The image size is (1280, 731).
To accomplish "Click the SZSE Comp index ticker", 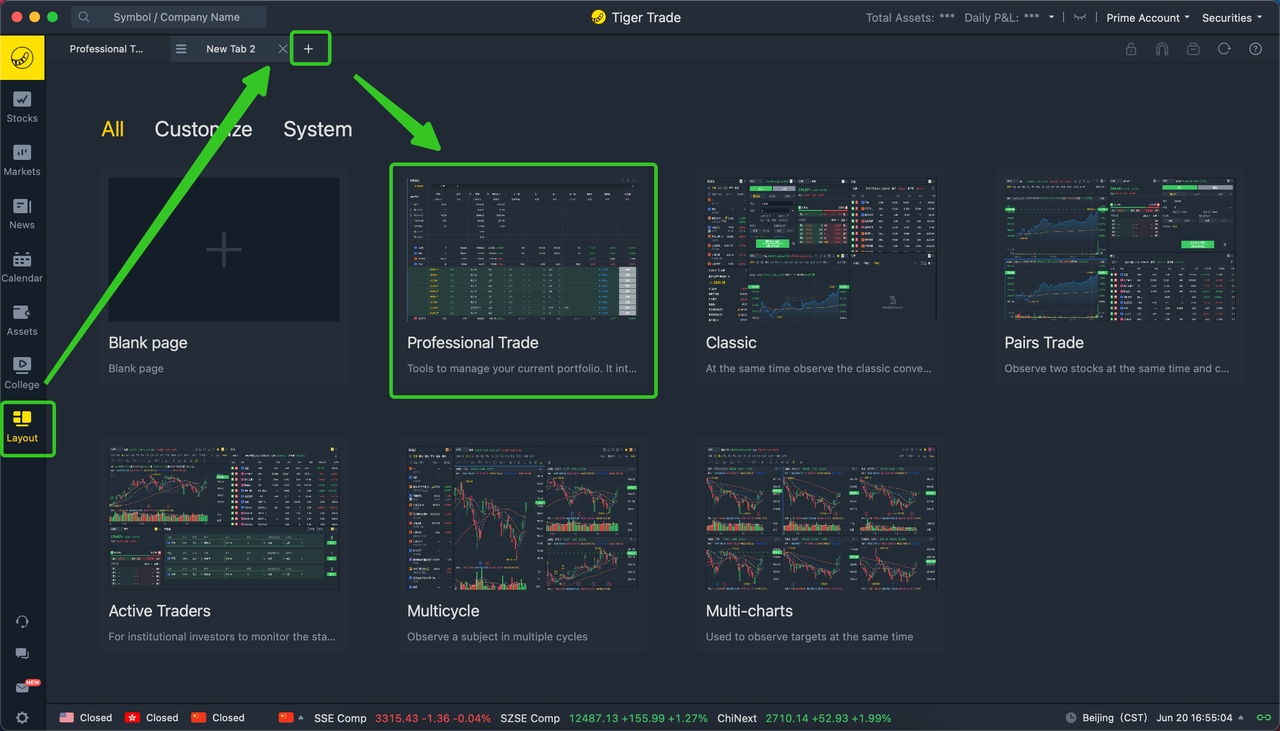I will [x=604, y=718].
